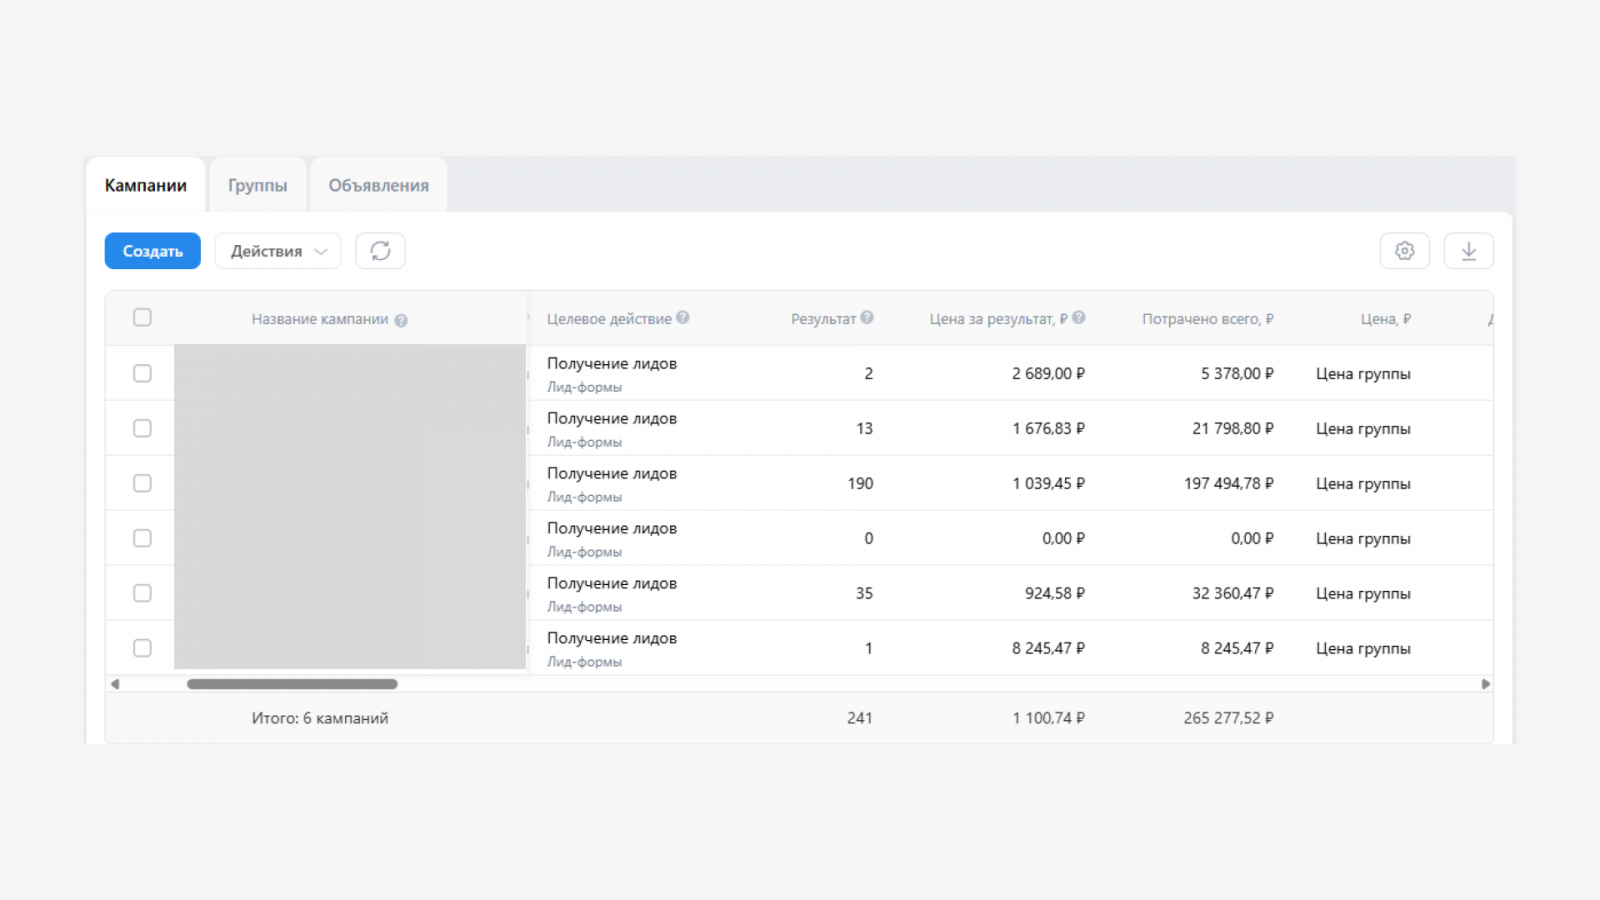Image resolution: width=1600 pixels, height=900 pixels.
Task: Select cell value 1 039,45 ₽
Action: tap(1049, 483)
